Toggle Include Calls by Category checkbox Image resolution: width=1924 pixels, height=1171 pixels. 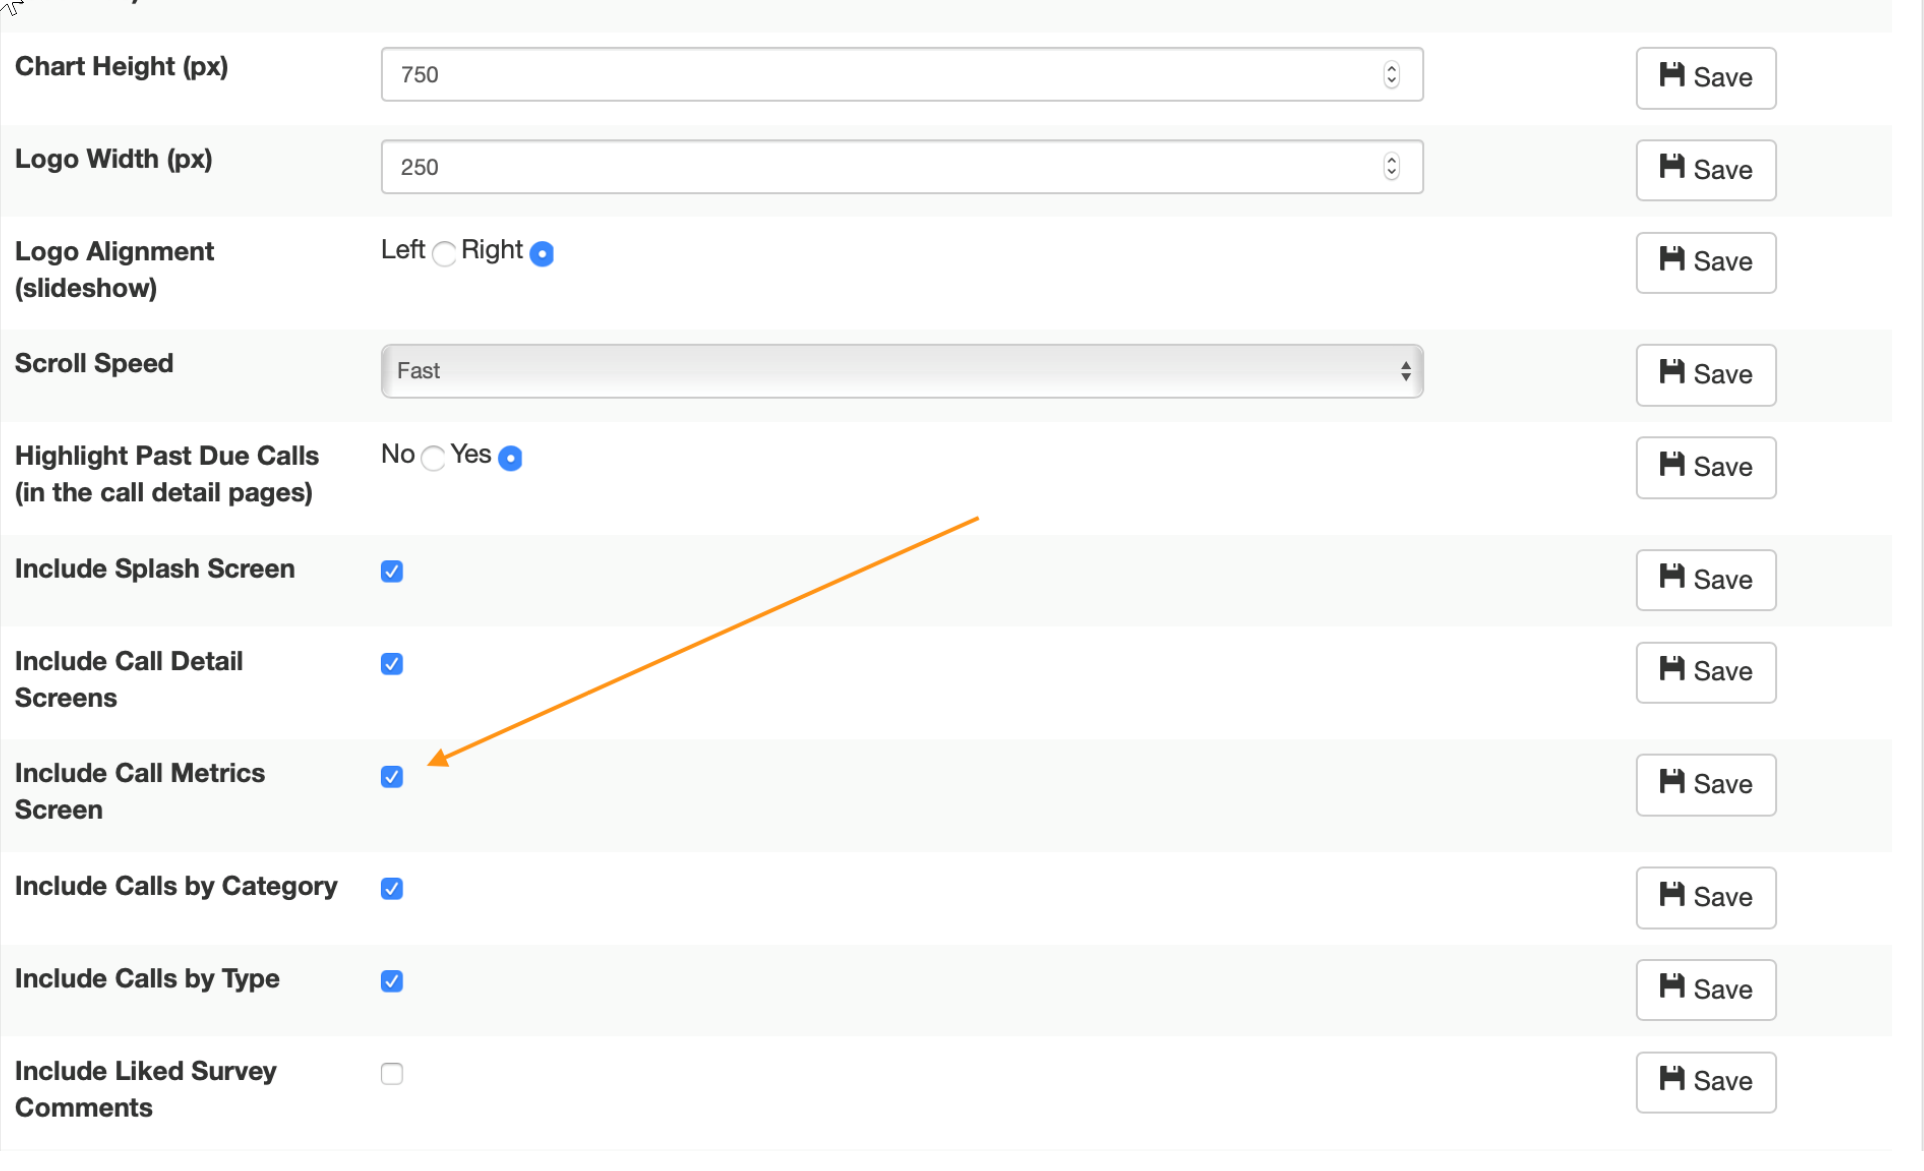392,889
